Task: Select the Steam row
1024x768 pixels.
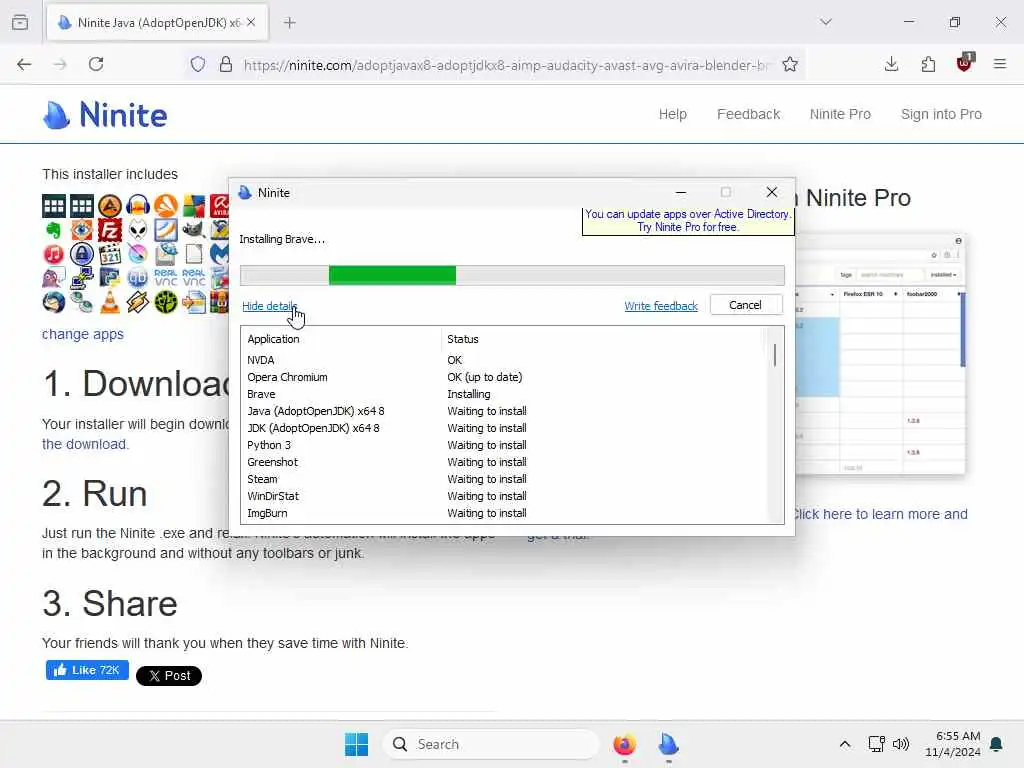Action: coord(503,479)
